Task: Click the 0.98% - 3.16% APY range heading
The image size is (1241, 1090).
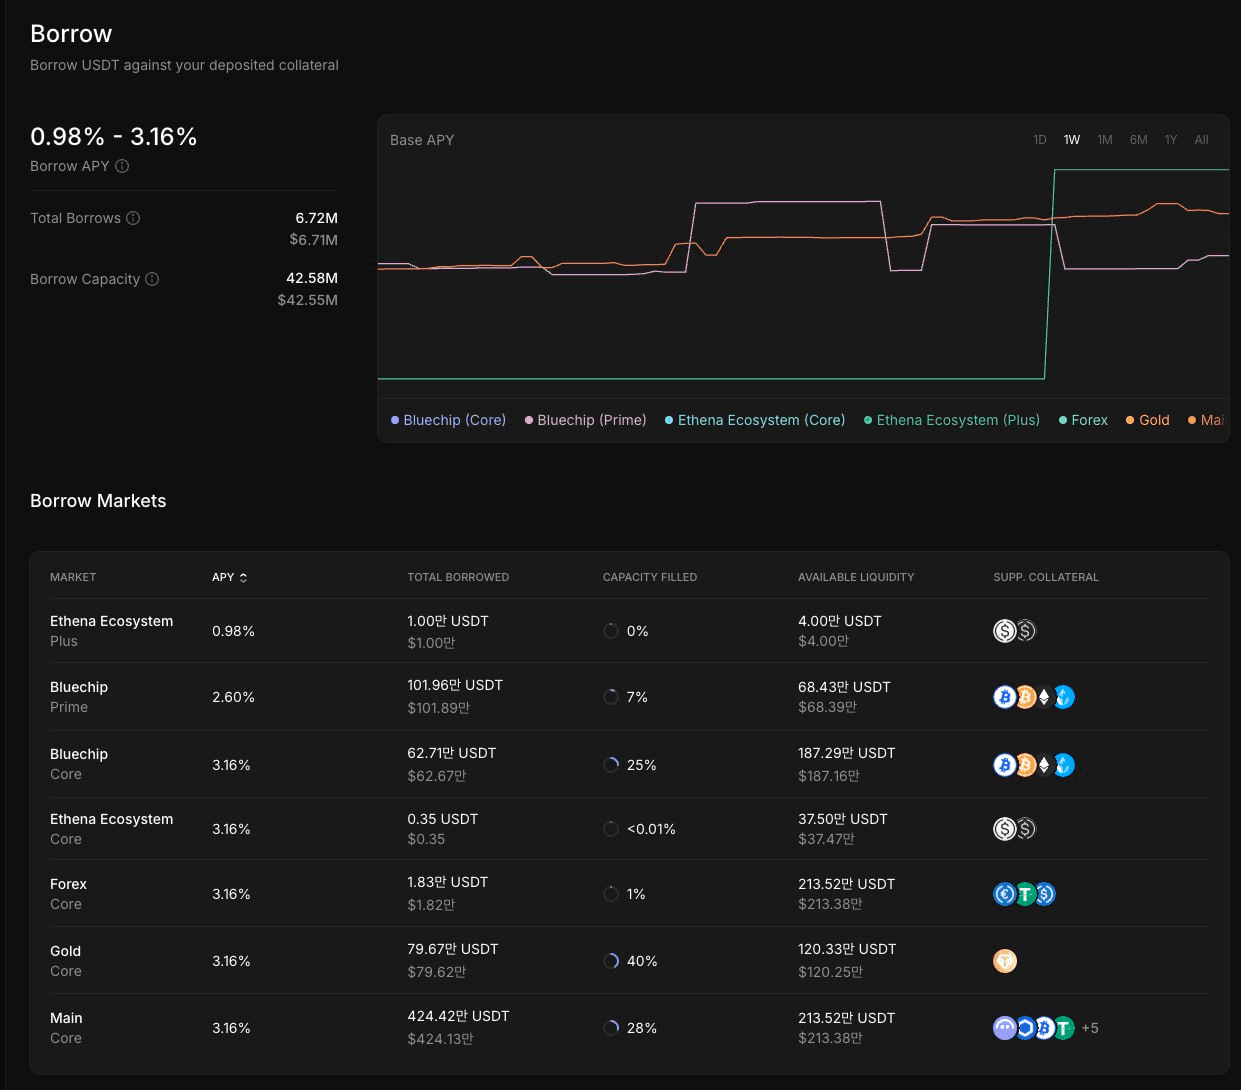Action: tap(113, 136)
